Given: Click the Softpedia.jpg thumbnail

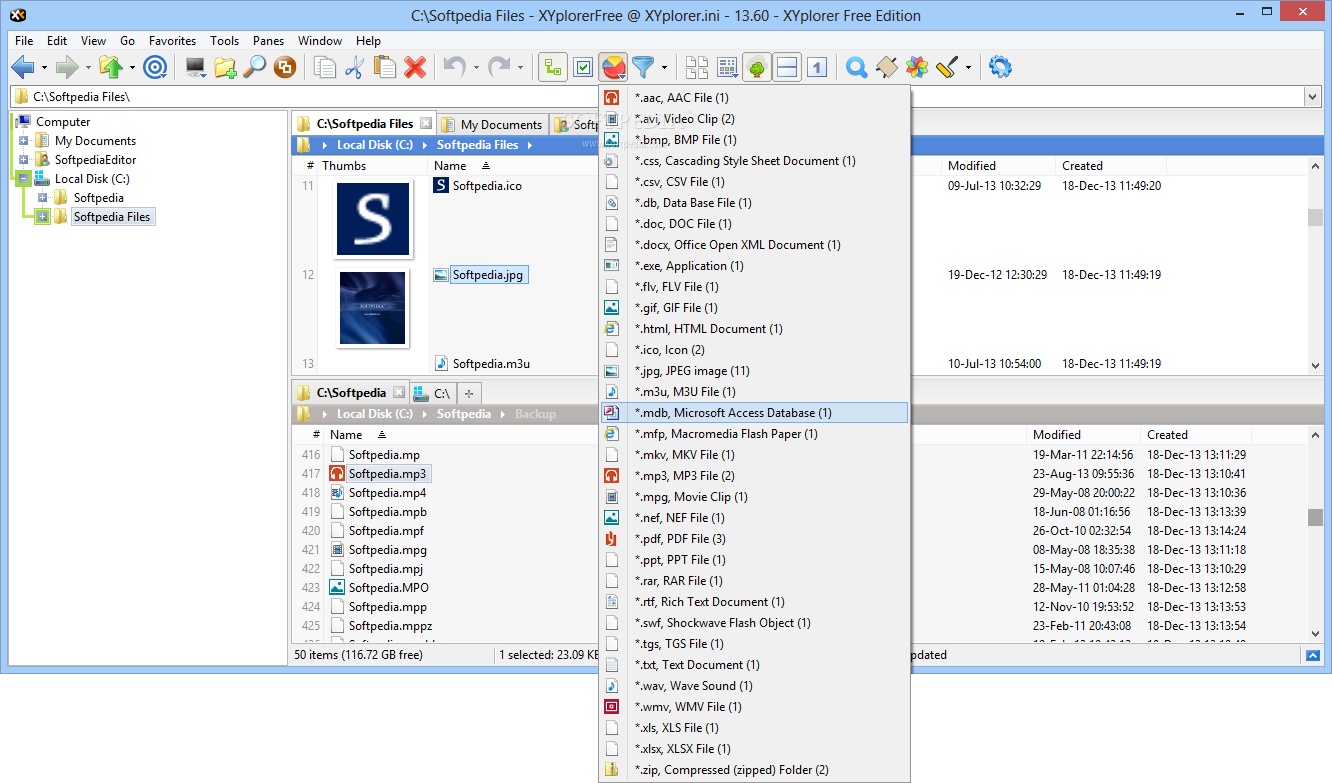Looking at the screenshot, I should [x=373, y=307].
